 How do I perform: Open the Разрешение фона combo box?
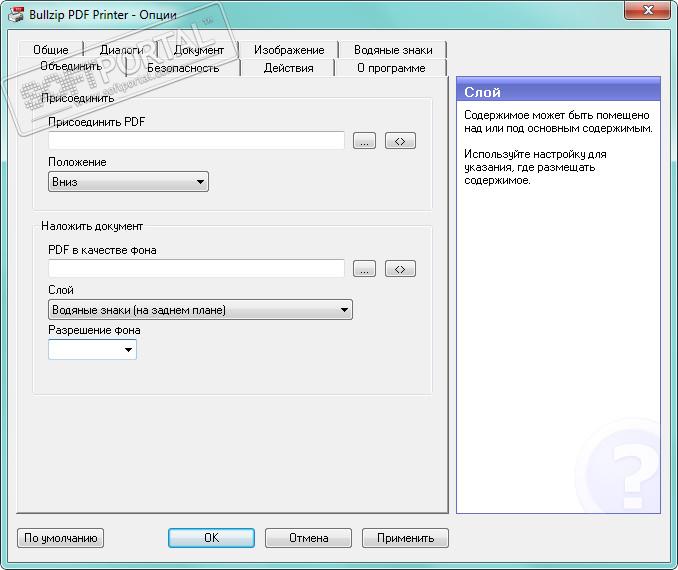tap(92, 349)
